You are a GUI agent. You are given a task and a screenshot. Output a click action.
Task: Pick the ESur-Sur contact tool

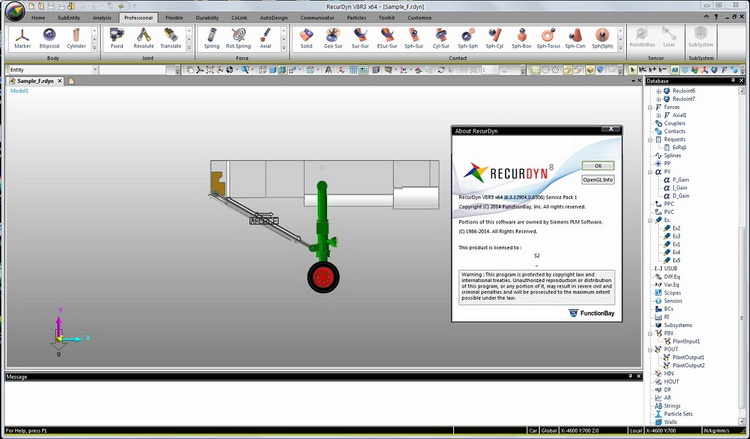click(387, 39)
